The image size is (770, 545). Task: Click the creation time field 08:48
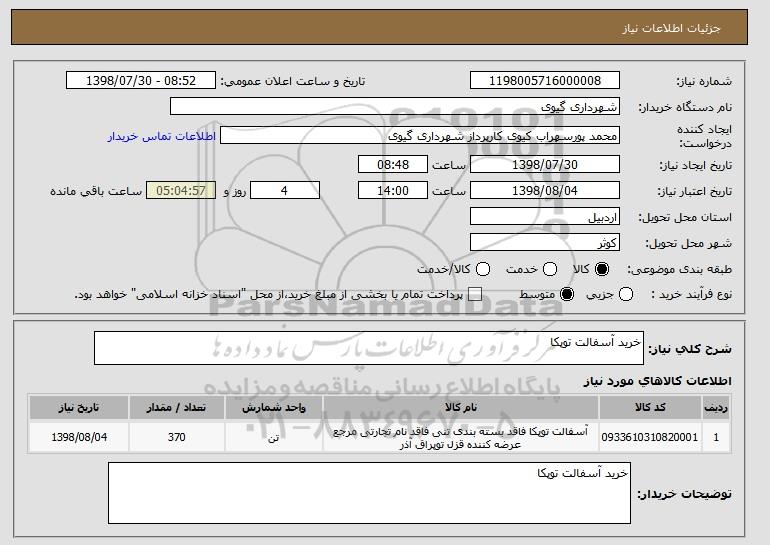(393, 164)
